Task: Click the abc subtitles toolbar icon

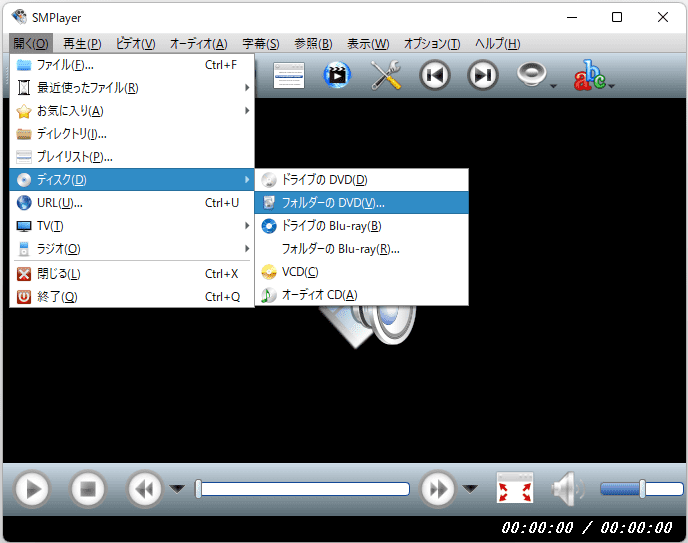Action: click(589, 75)
